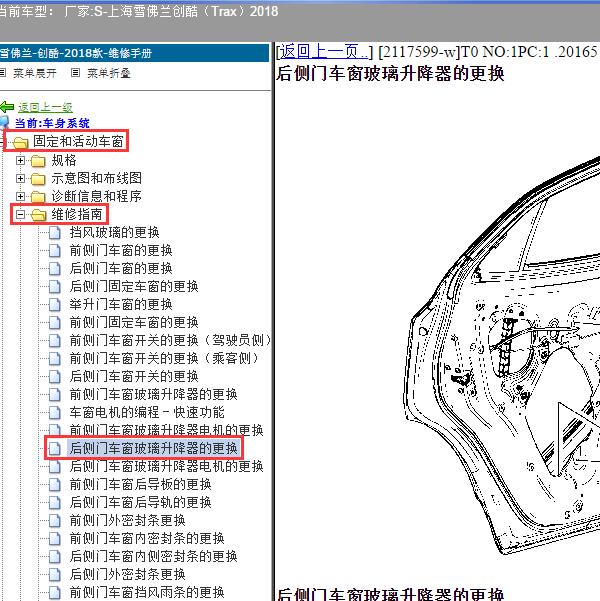600x601 pixels.
Task: Open 前侧门车窗开关的更换（驾驶员侧）
Action: coord(170,341)
